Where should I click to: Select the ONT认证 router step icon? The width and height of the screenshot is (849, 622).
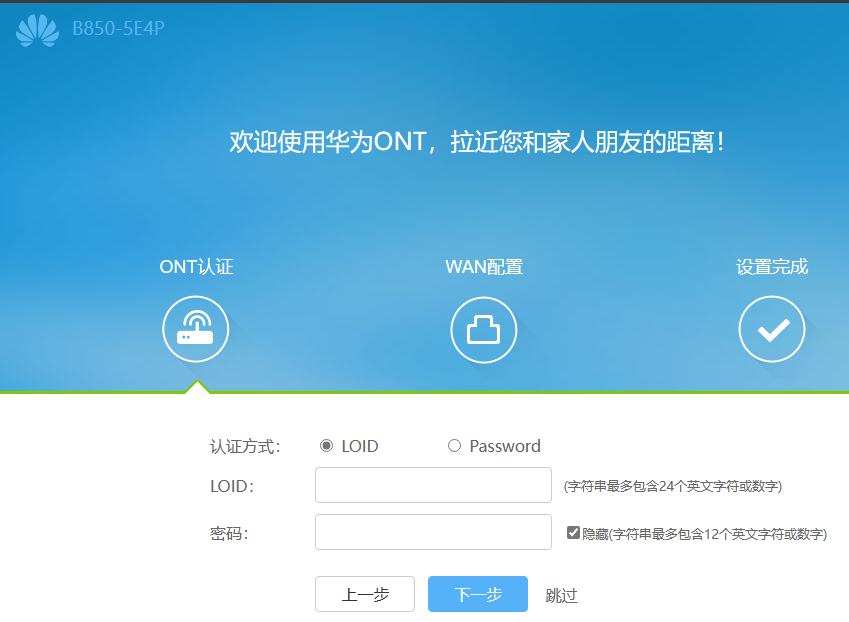(x=195, y=329)
